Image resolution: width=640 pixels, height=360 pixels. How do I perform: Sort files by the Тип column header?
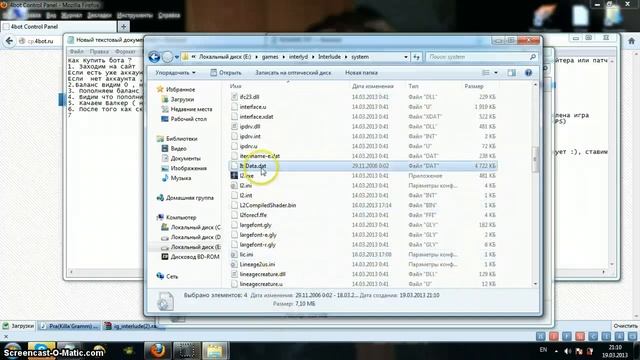click(x=413, y=86)
